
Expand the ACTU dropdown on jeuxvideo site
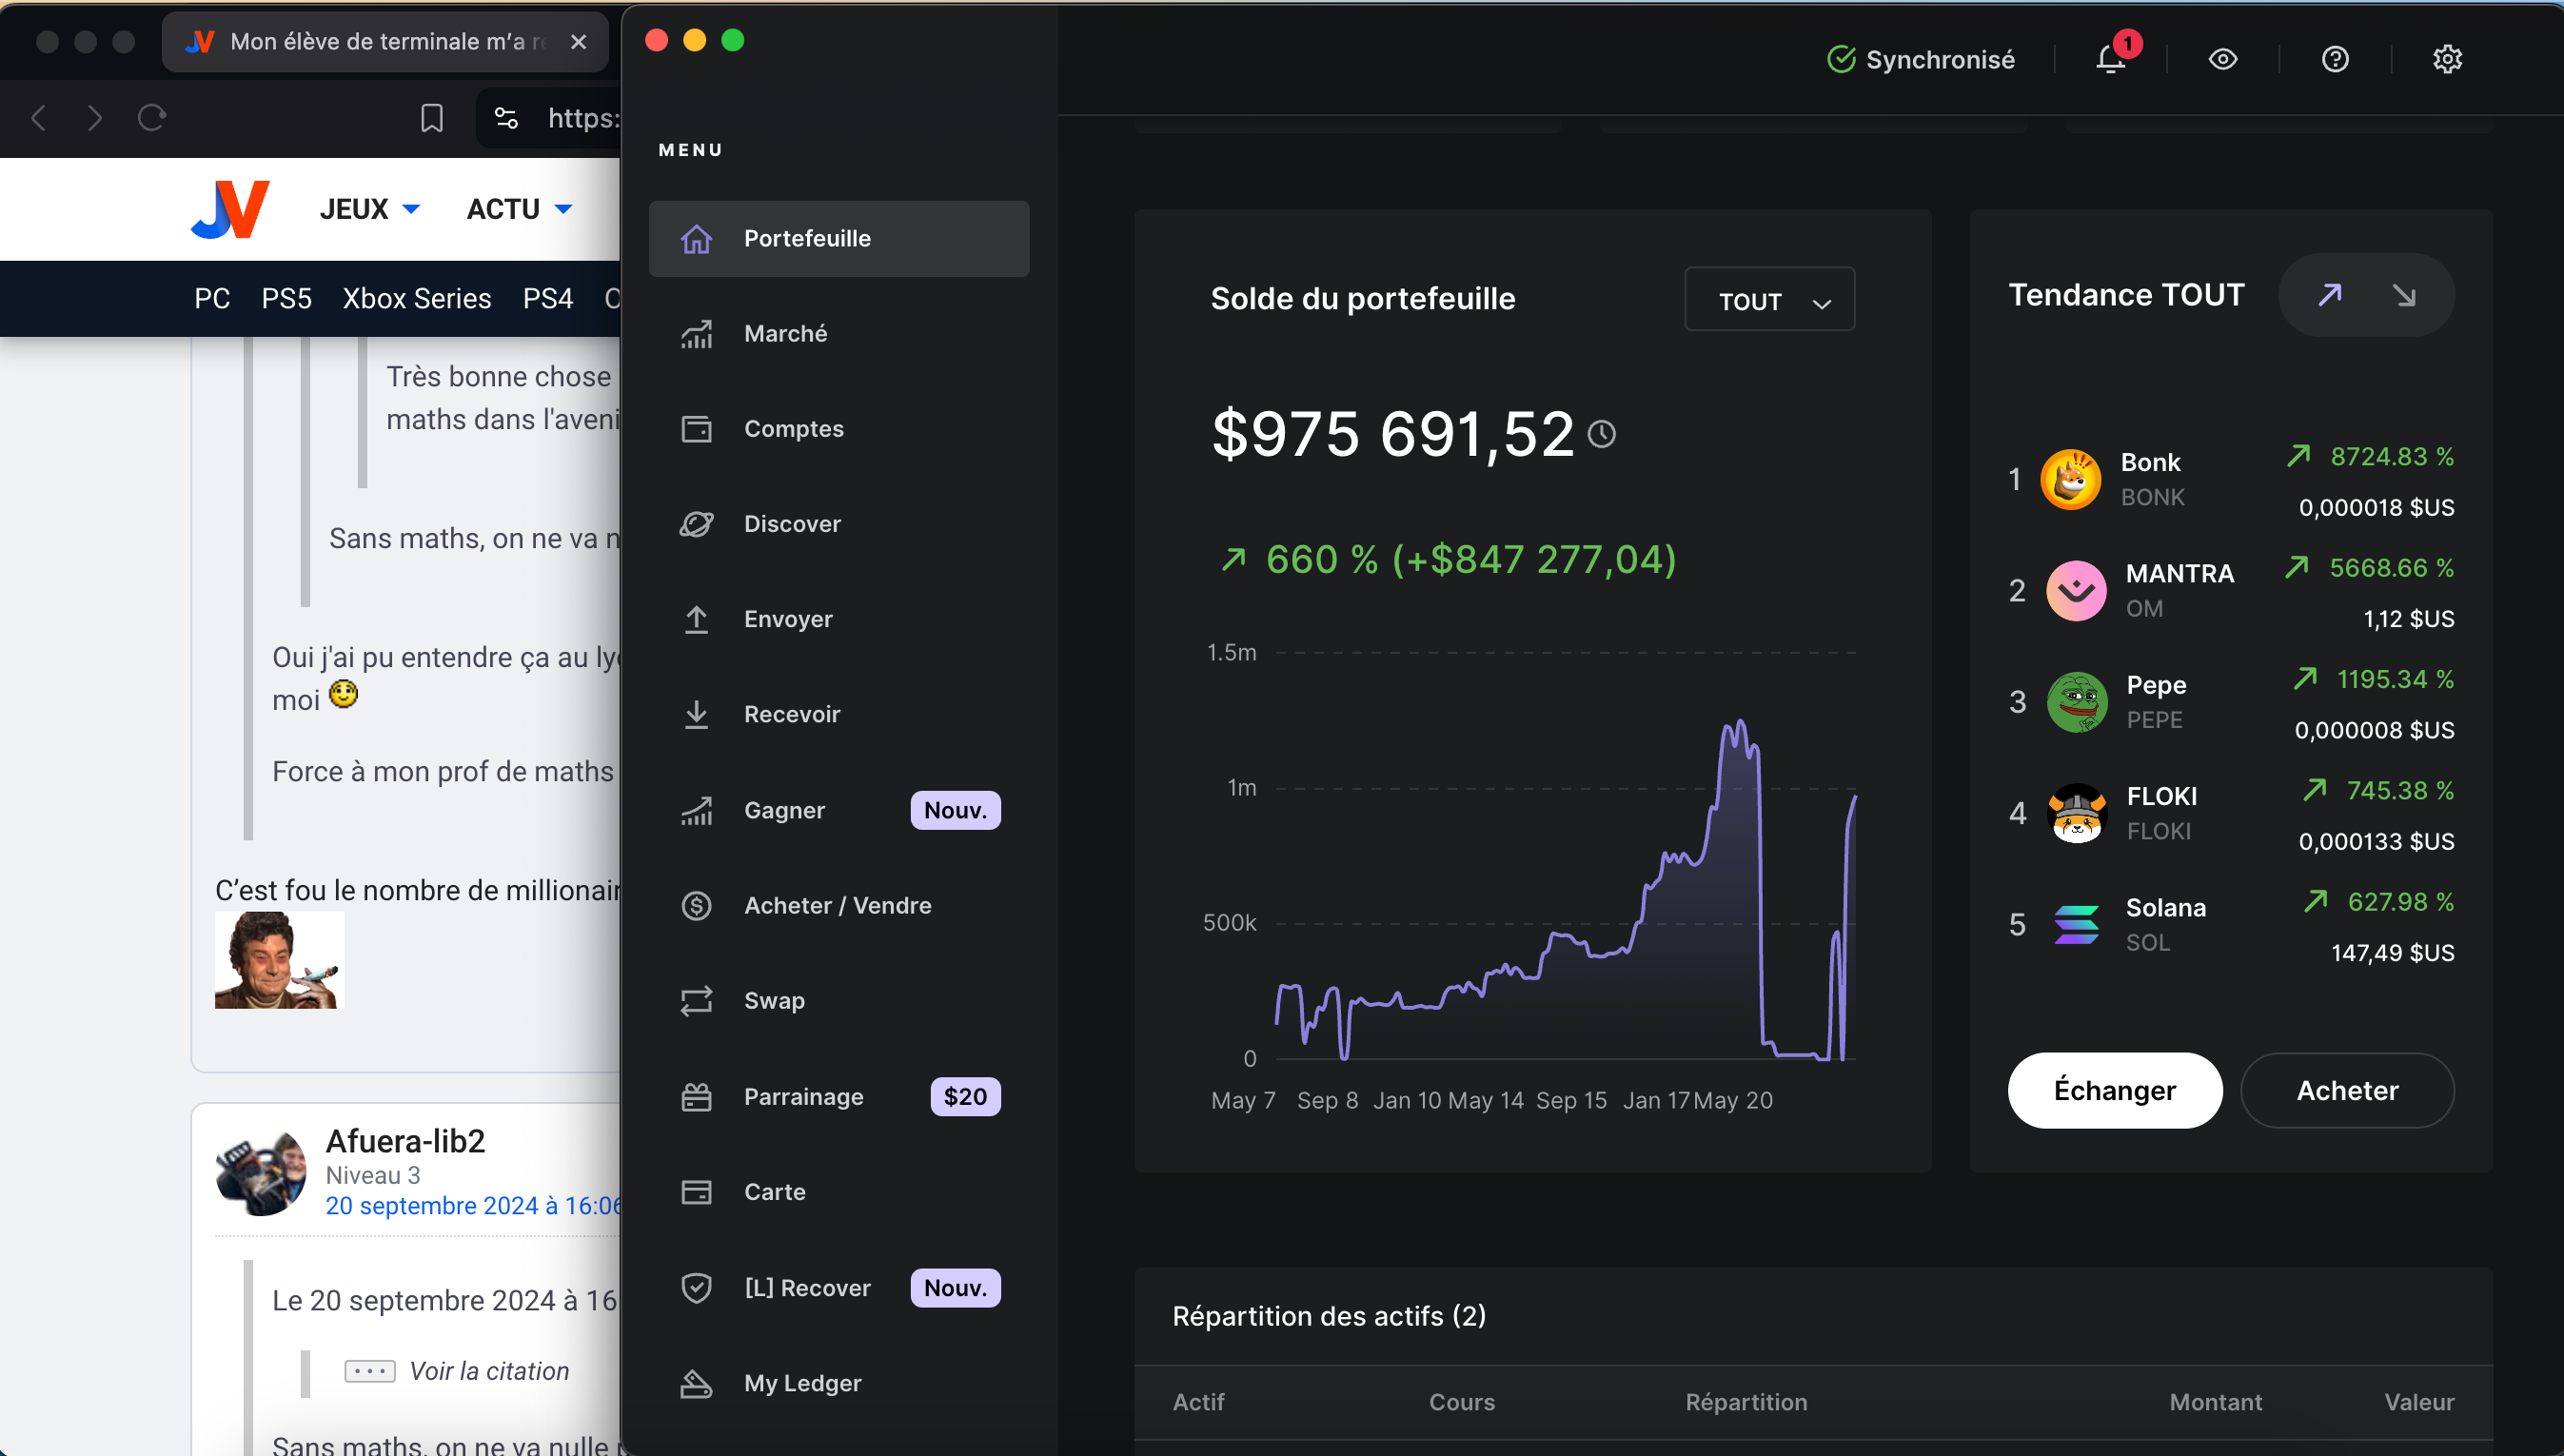[x=519, y=209]
